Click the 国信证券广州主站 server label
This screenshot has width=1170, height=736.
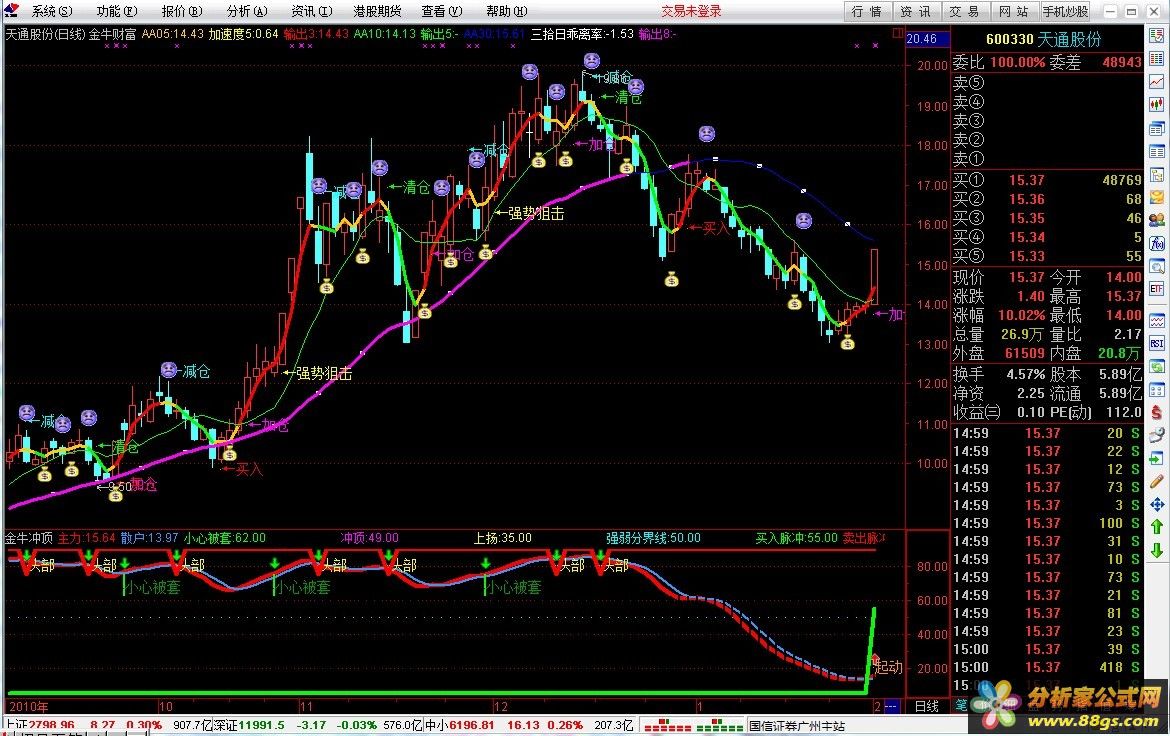[x=797, y=726]
